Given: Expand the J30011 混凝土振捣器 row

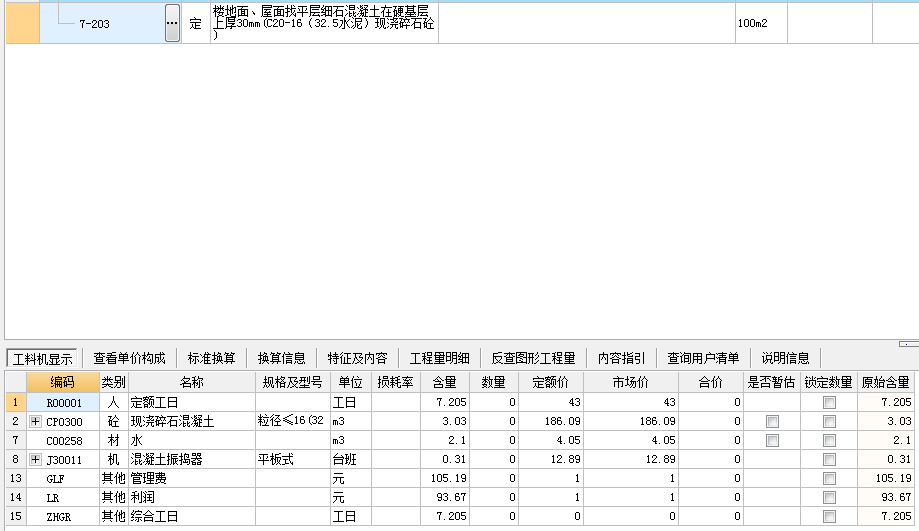Looking at the screenshot, I should pos(35,459).
